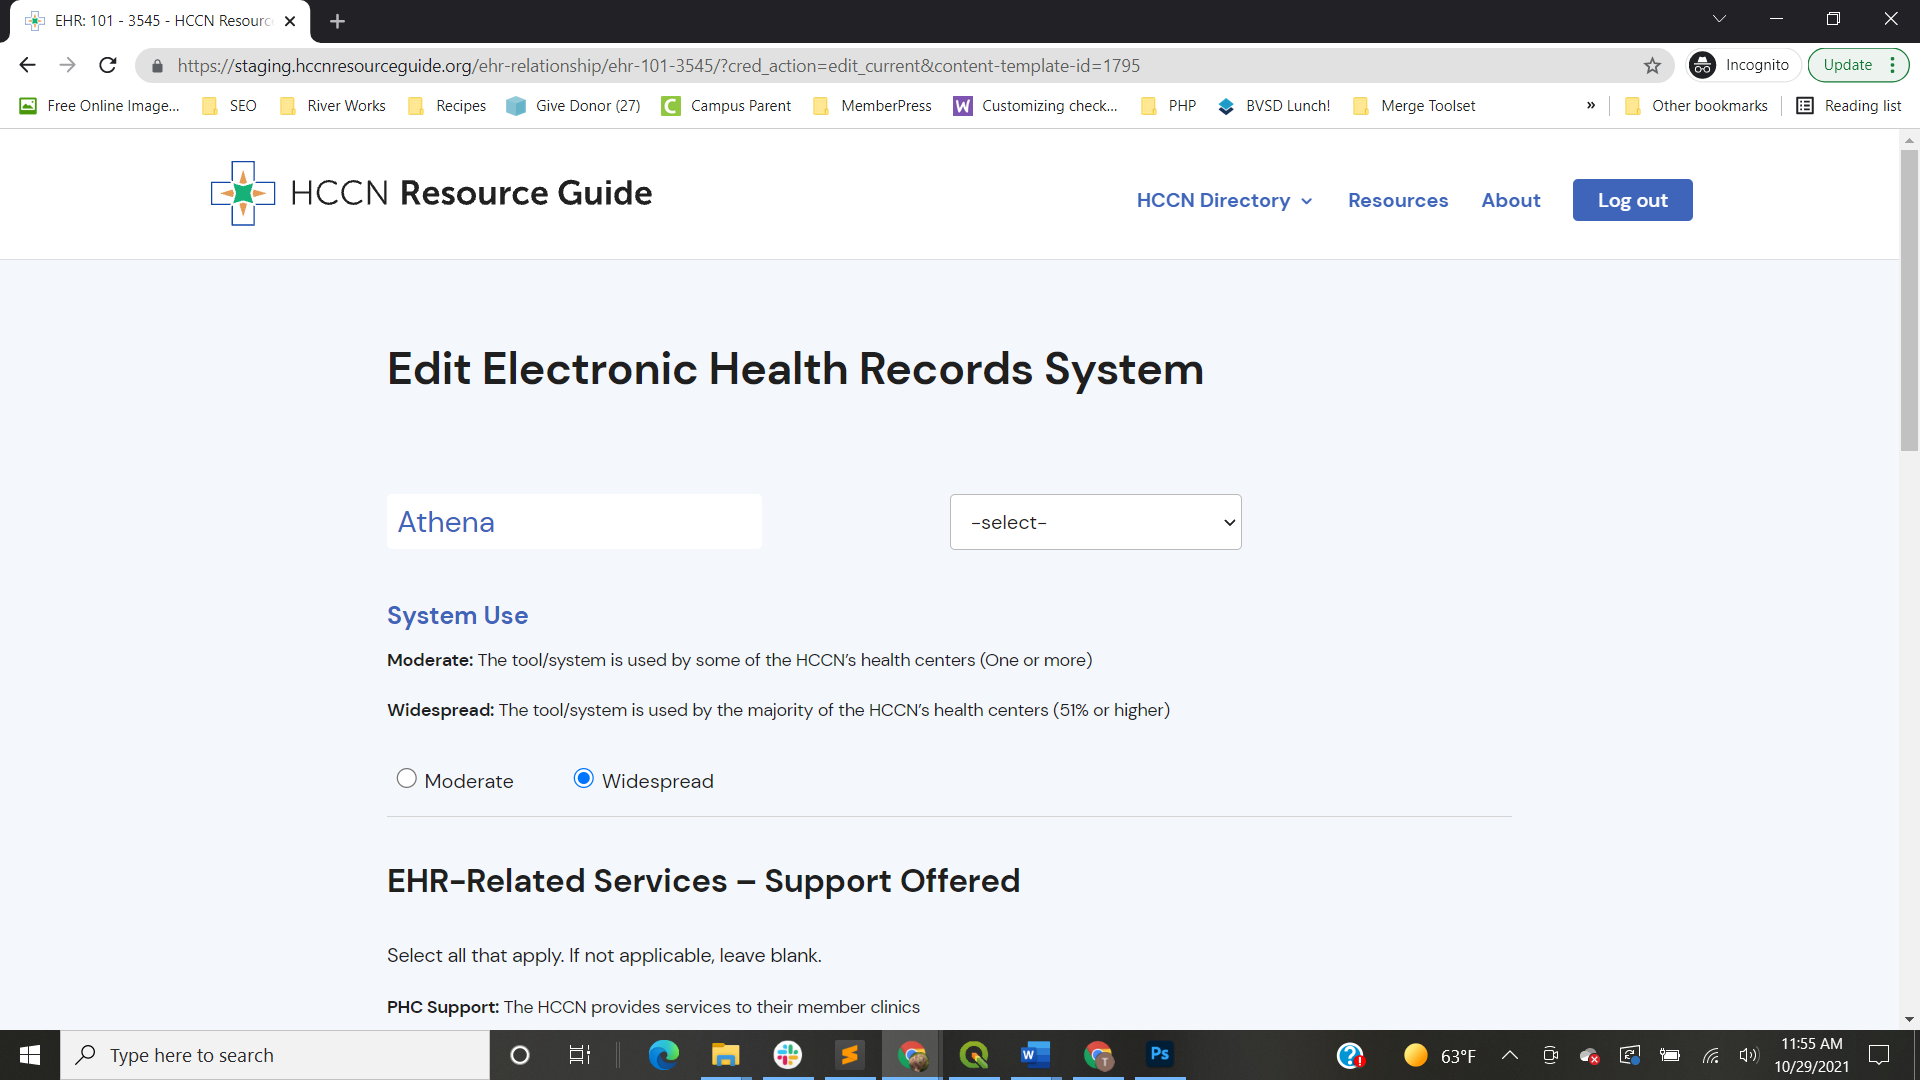Viewport: 1920px width, 1080px height.
Task: Open Chrome three-dot menu beside Update
Action: (1893, 65)
